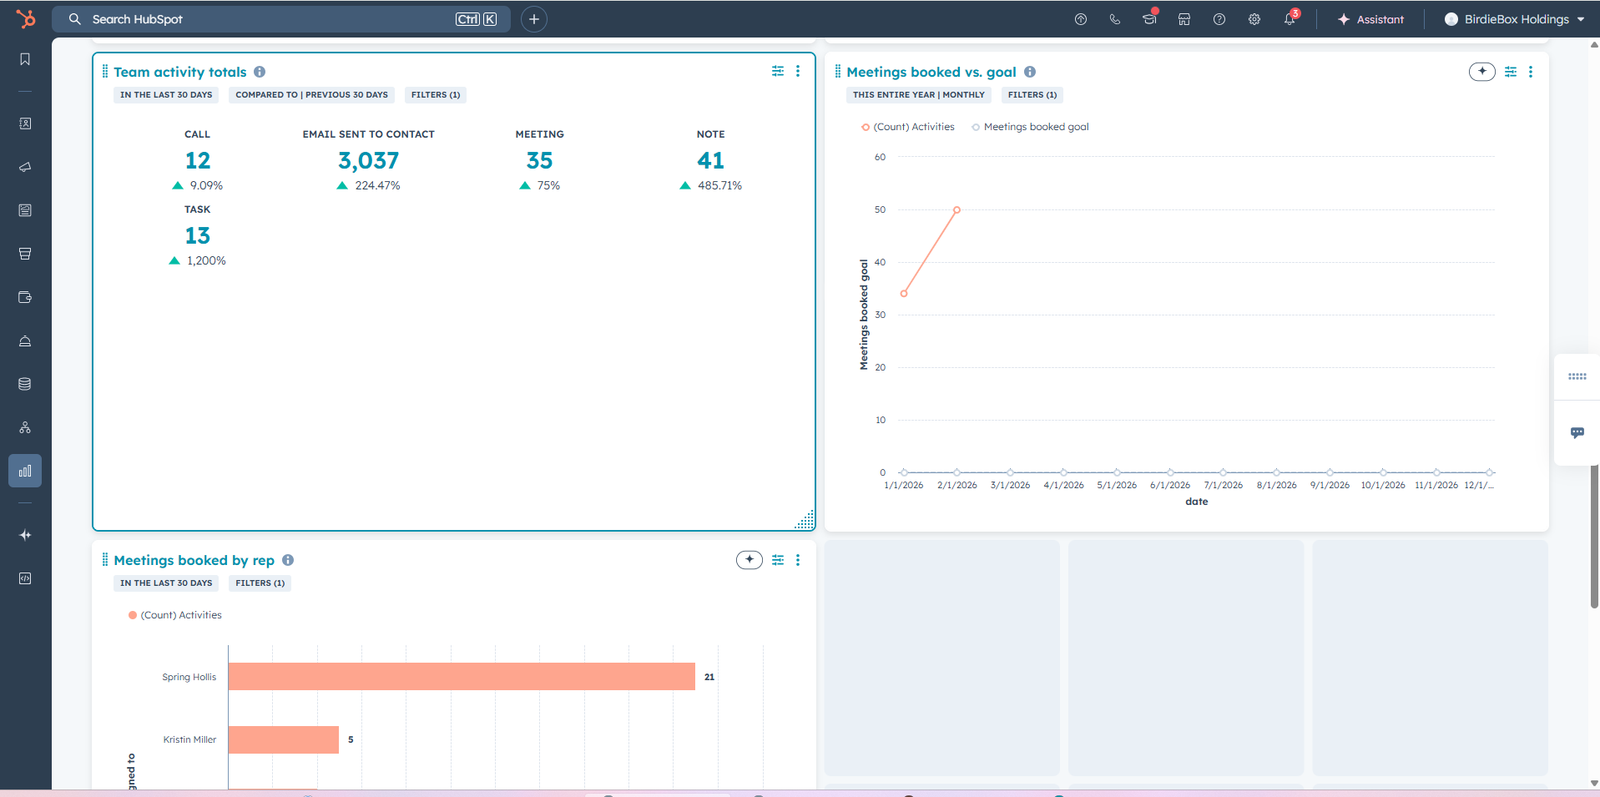Open the Content sidebar icon
1600x797 pixels.
click(25, 210)
